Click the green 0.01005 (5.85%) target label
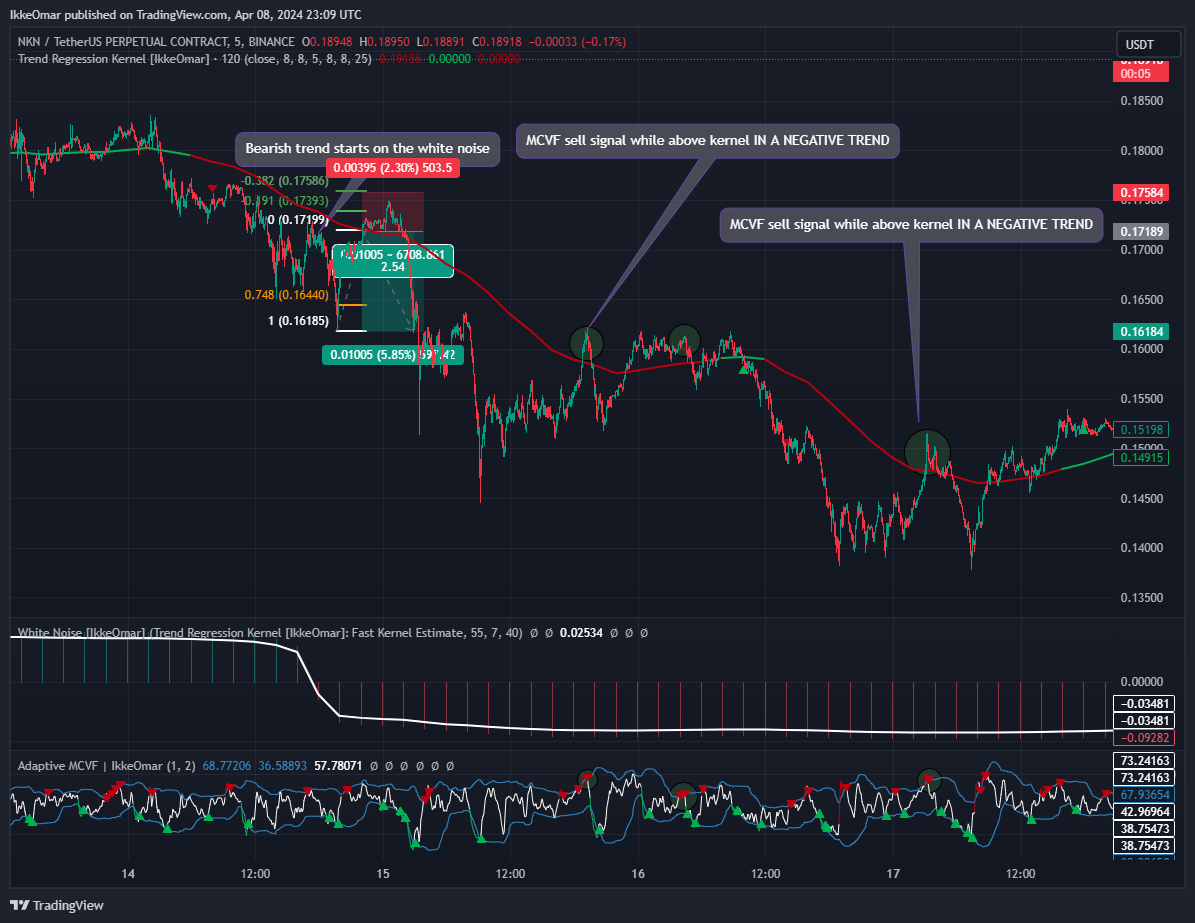1195x923 pixels. tap(392, 354)
